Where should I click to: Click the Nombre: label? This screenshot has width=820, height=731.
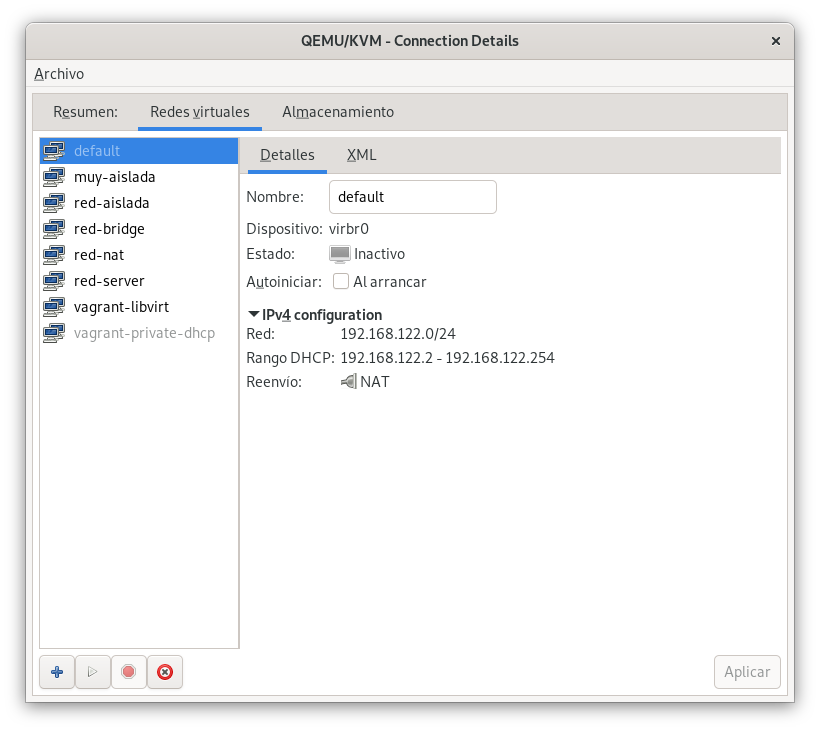tap(275, 197)
